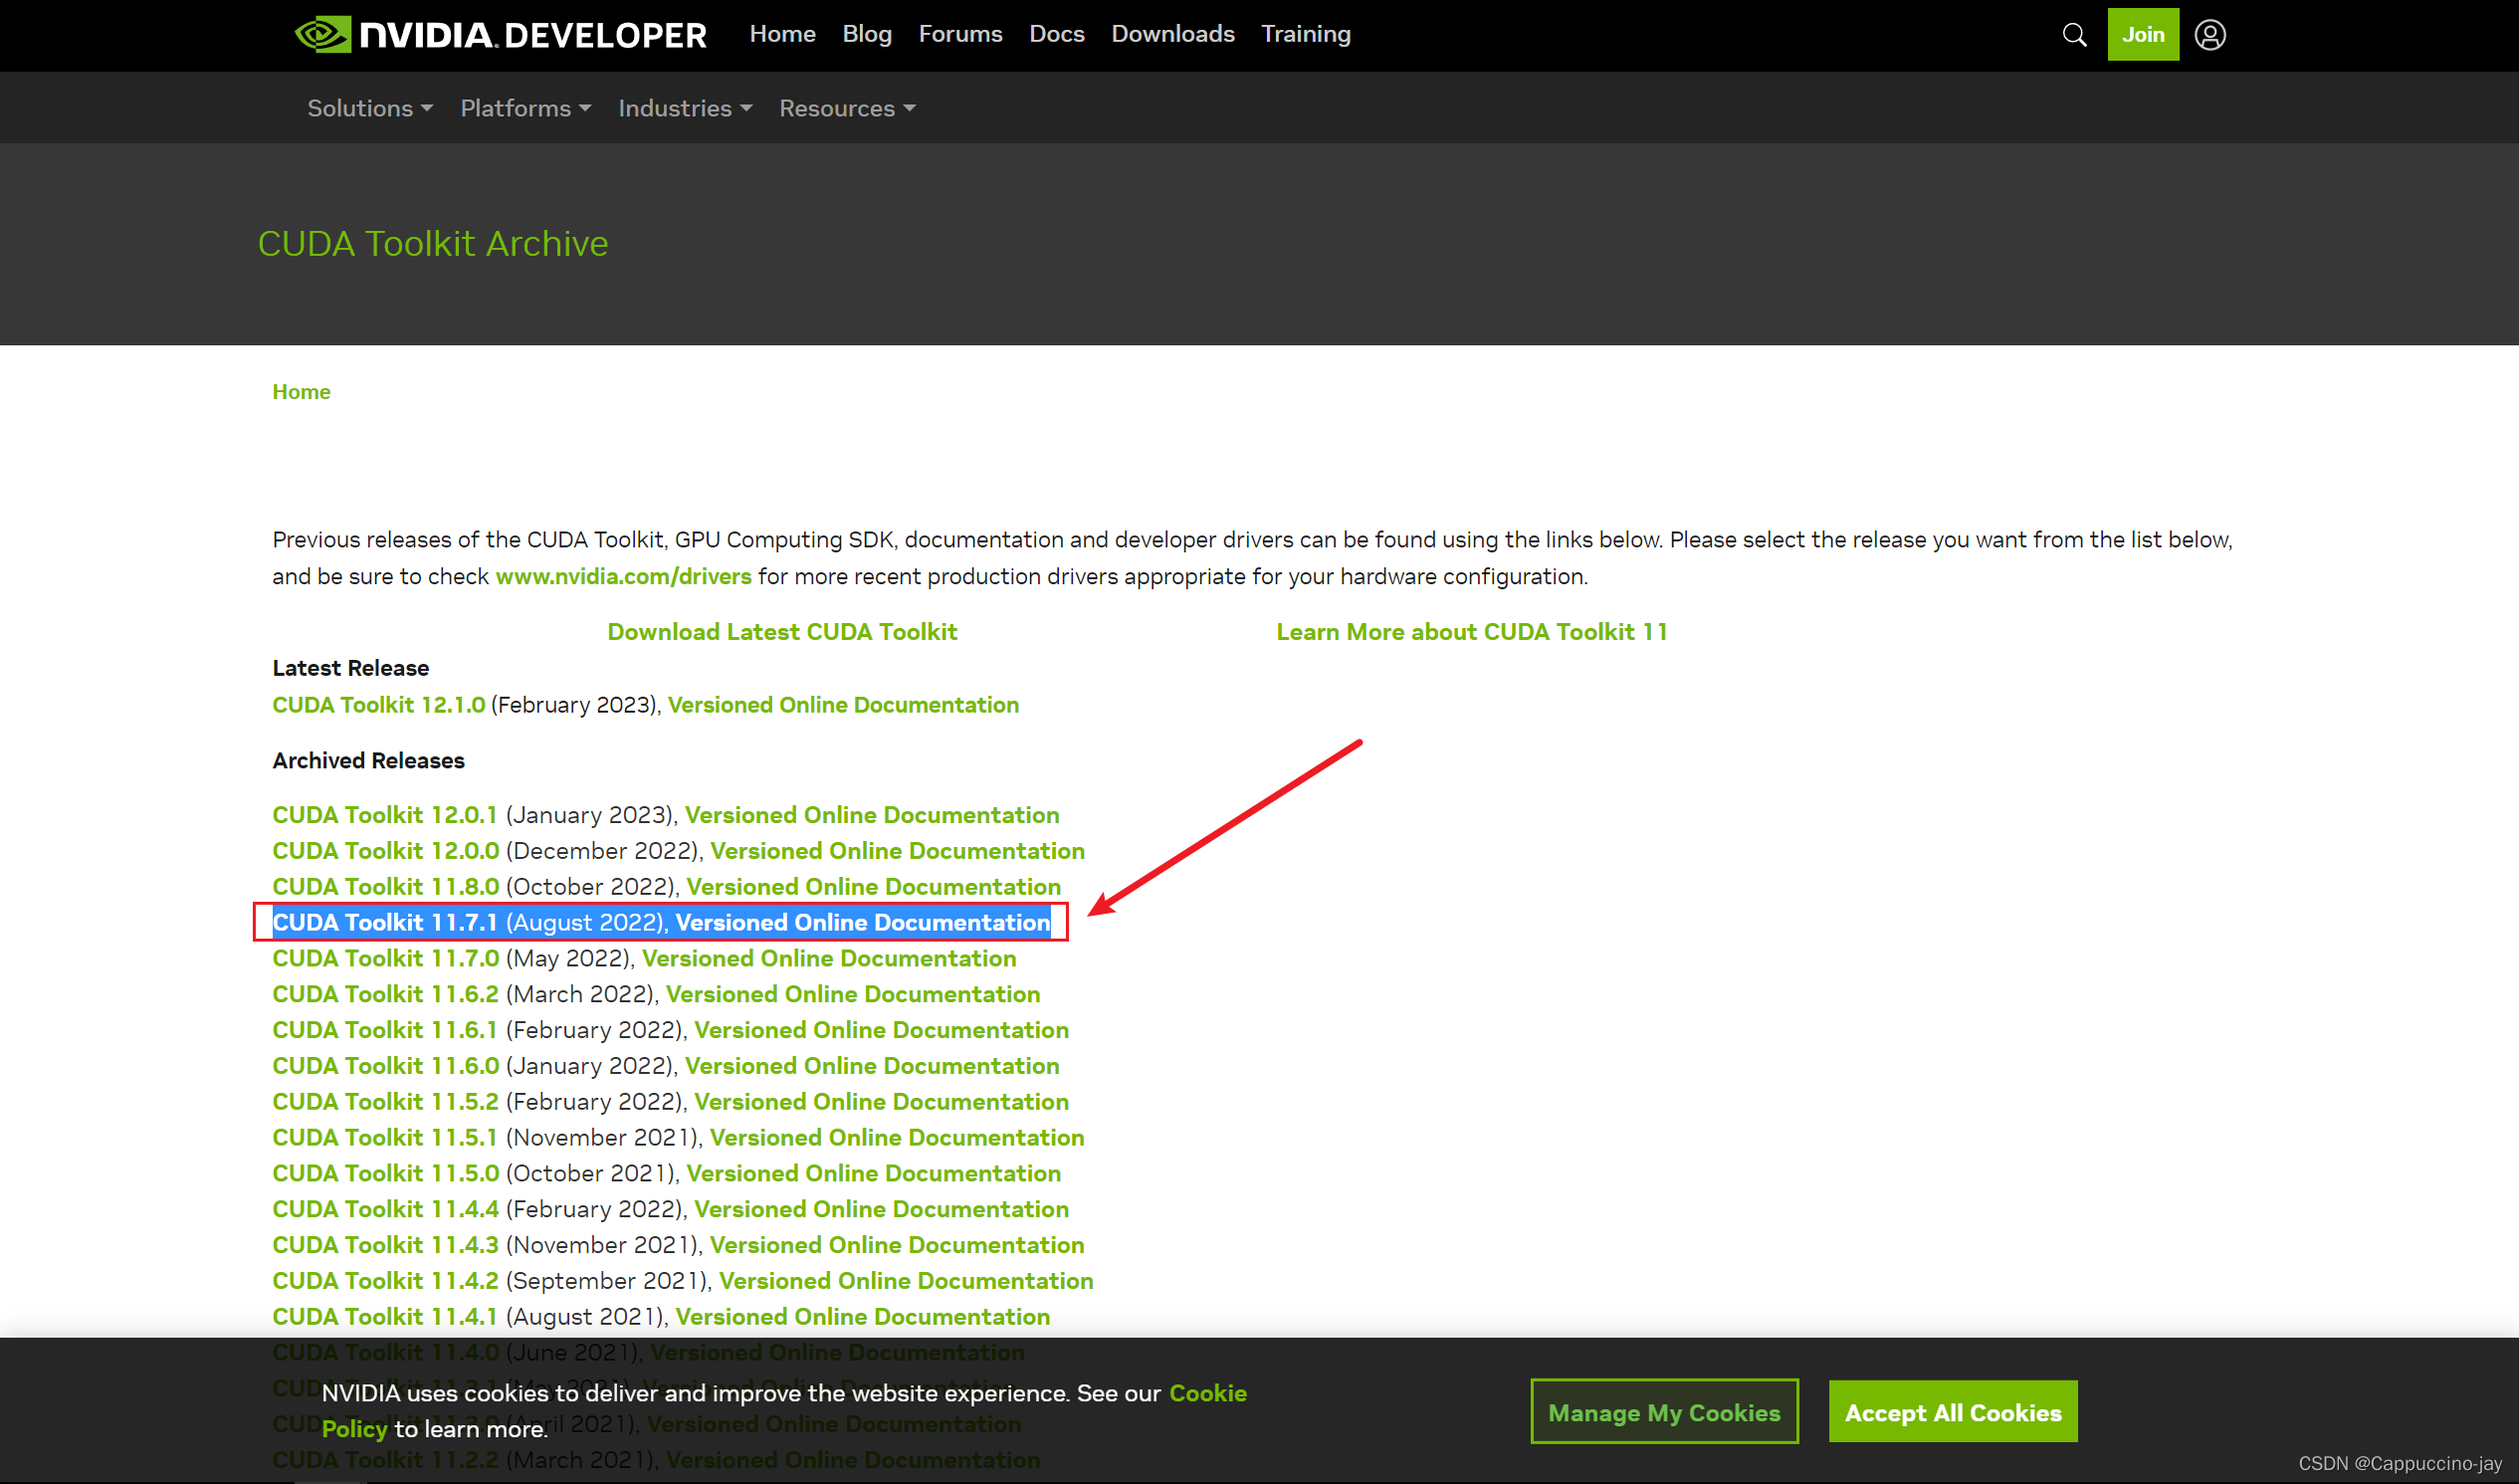This screenshot has width=2519, height=1484.
Task: Open CUDA Toolkit 11.4.4 link
Action: pyautogui.click(x=385, y=1211)
